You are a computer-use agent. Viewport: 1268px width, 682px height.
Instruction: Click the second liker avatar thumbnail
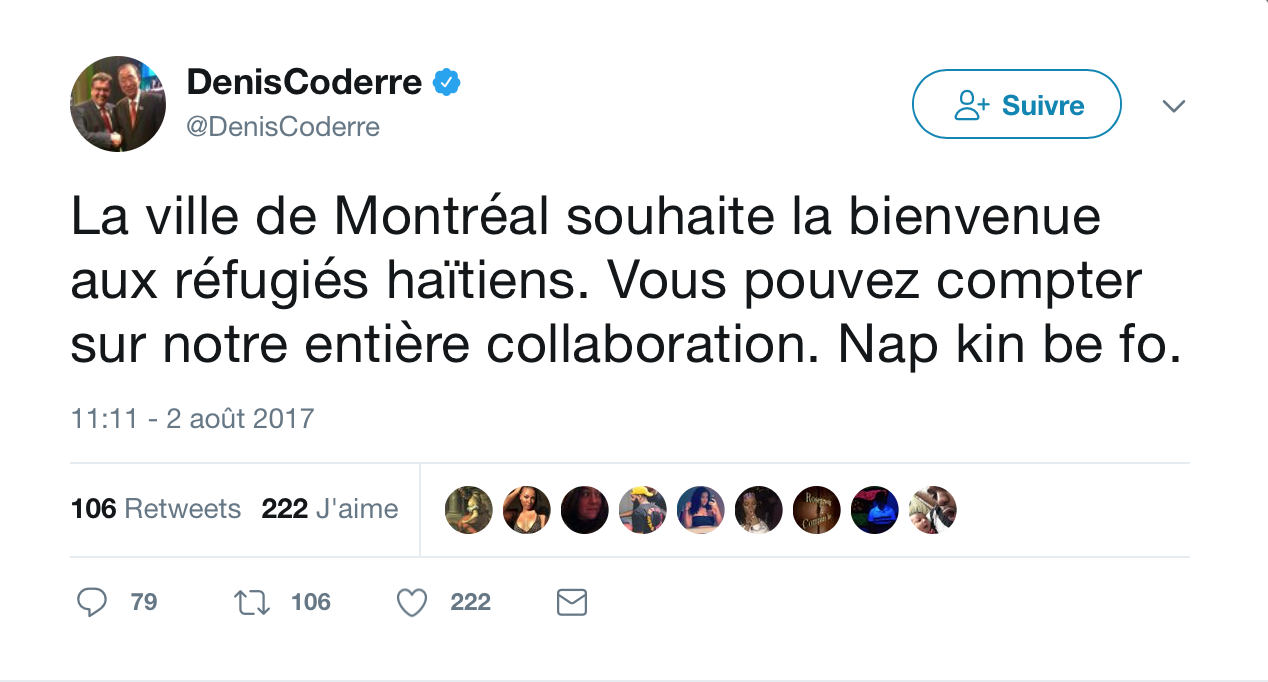pos(527,510)
